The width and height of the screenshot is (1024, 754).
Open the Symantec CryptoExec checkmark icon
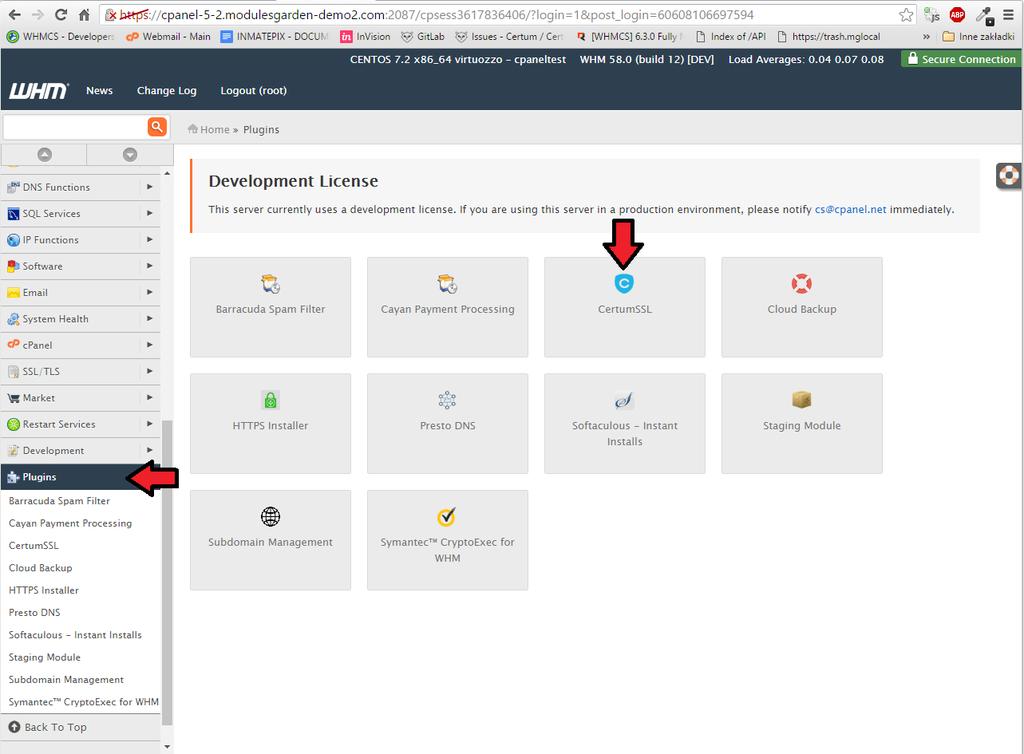(x=447, y=516)
